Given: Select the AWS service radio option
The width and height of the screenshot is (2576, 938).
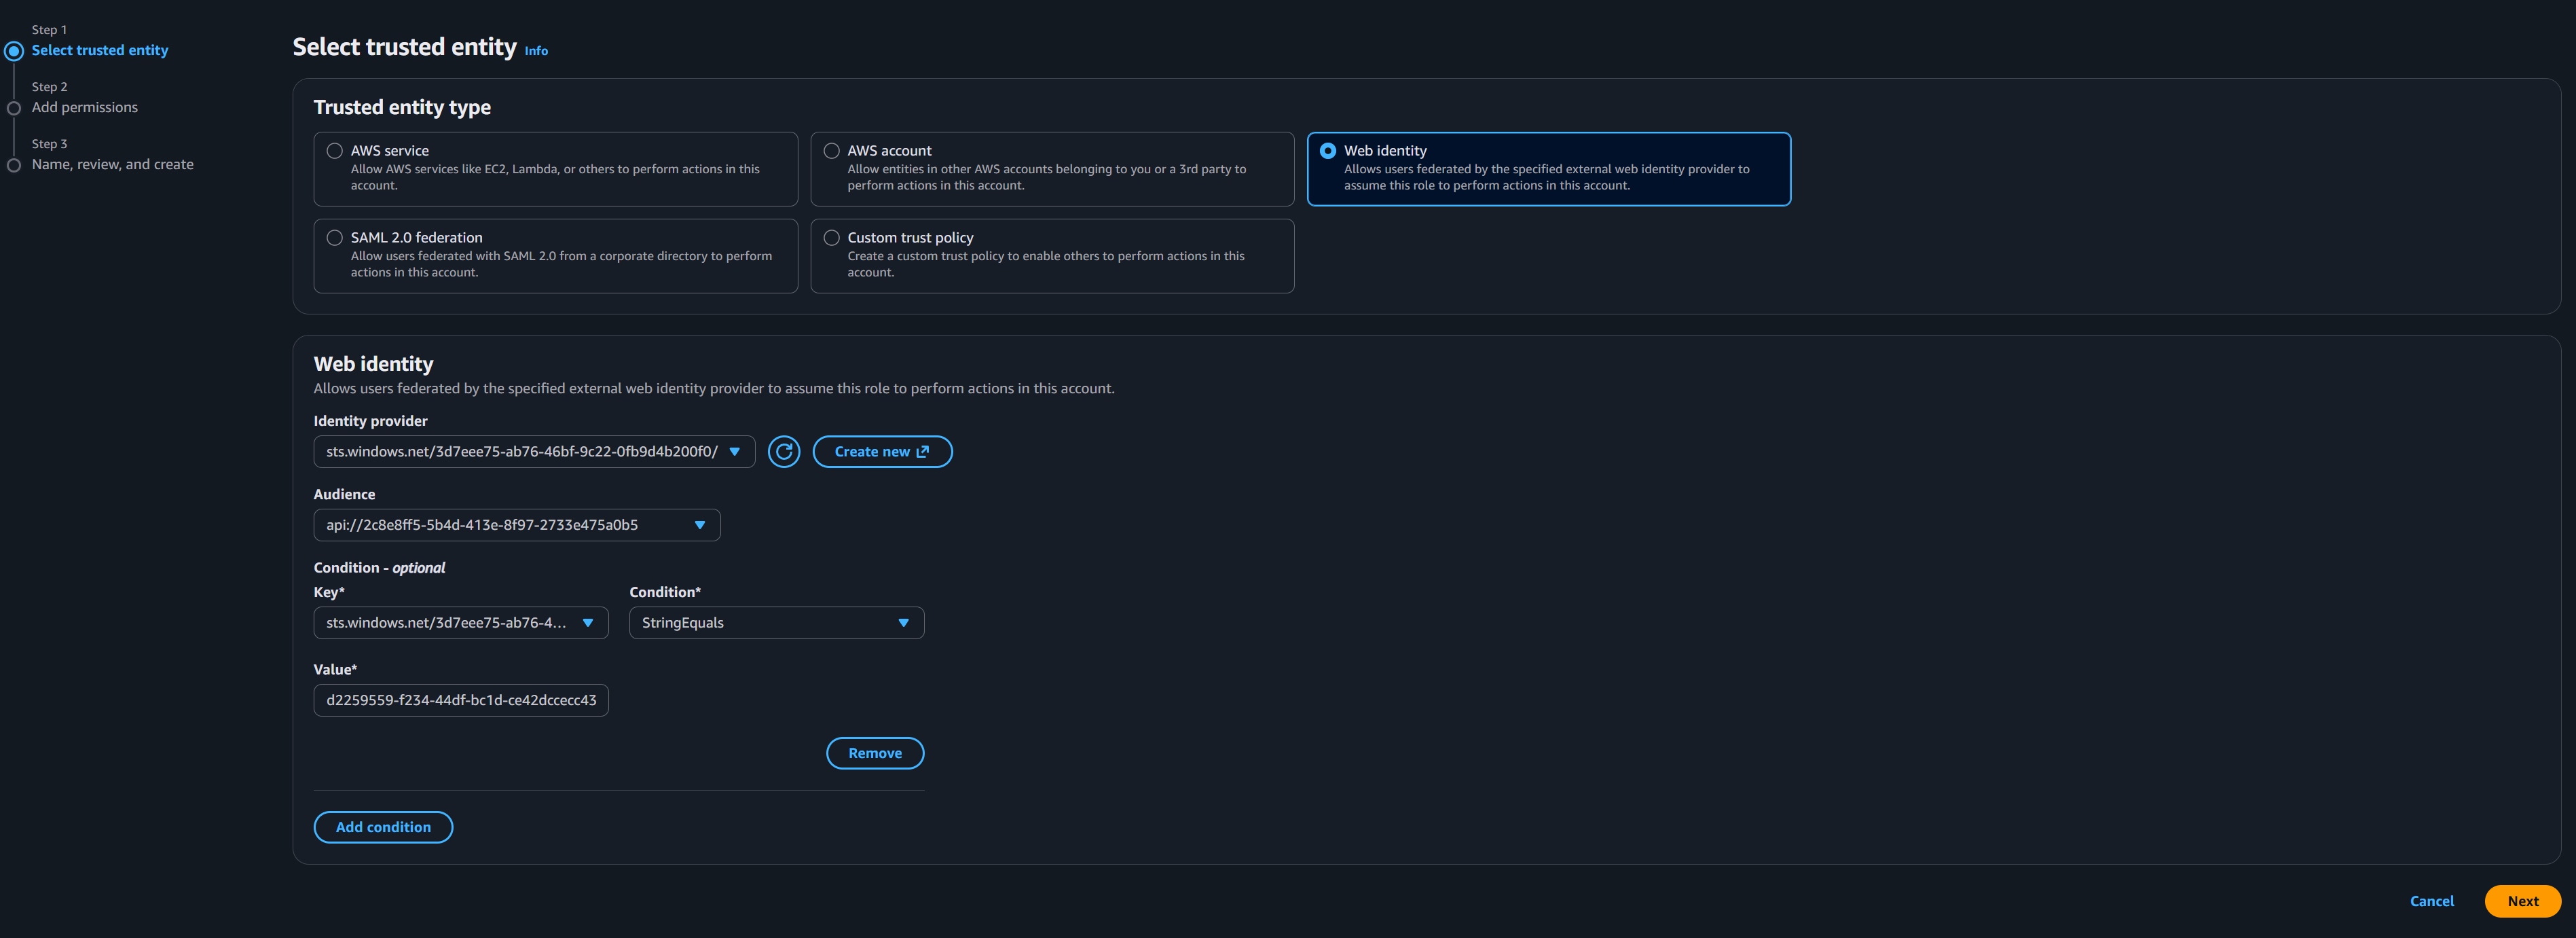Looking at the screenshot, I should click(335, 151).
